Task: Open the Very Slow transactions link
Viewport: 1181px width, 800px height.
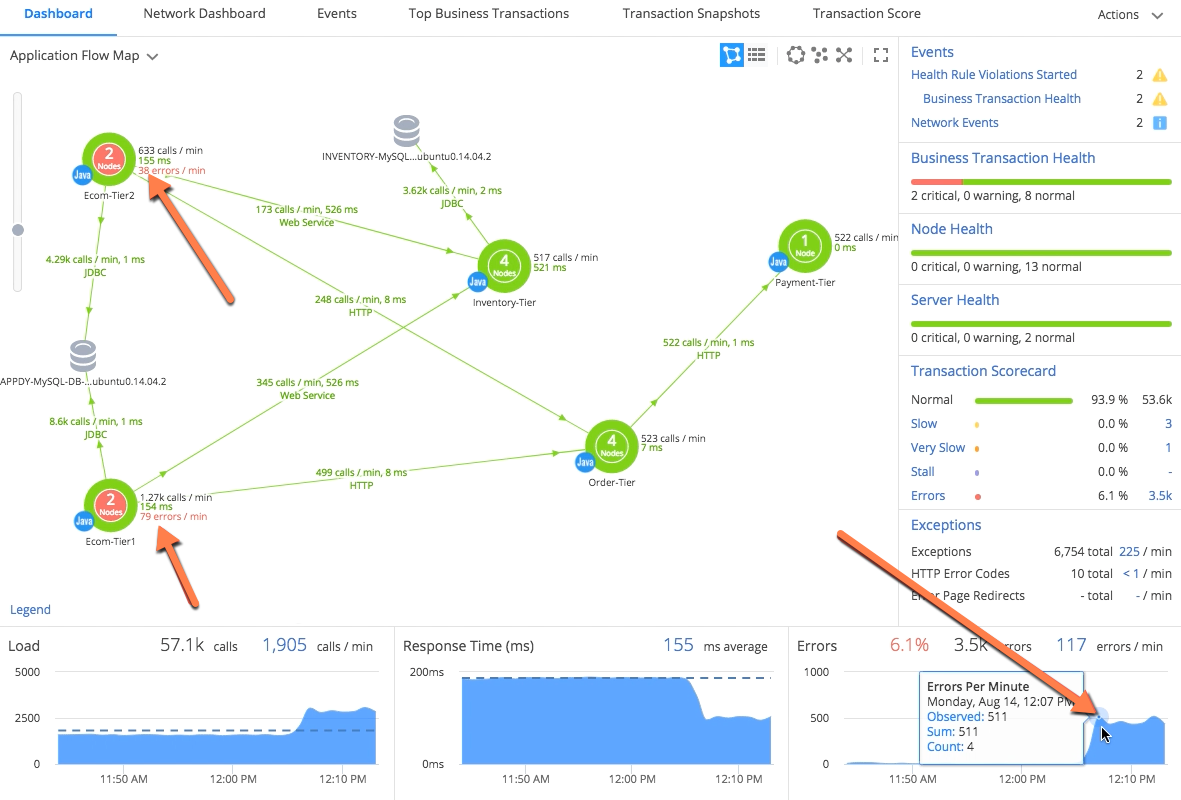Action: tap(938, 447)
